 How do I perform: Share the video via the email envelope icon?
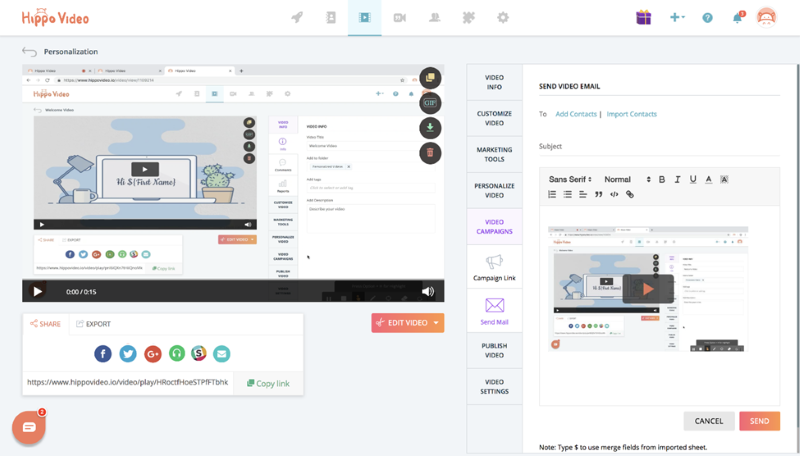tap(221, 353)
